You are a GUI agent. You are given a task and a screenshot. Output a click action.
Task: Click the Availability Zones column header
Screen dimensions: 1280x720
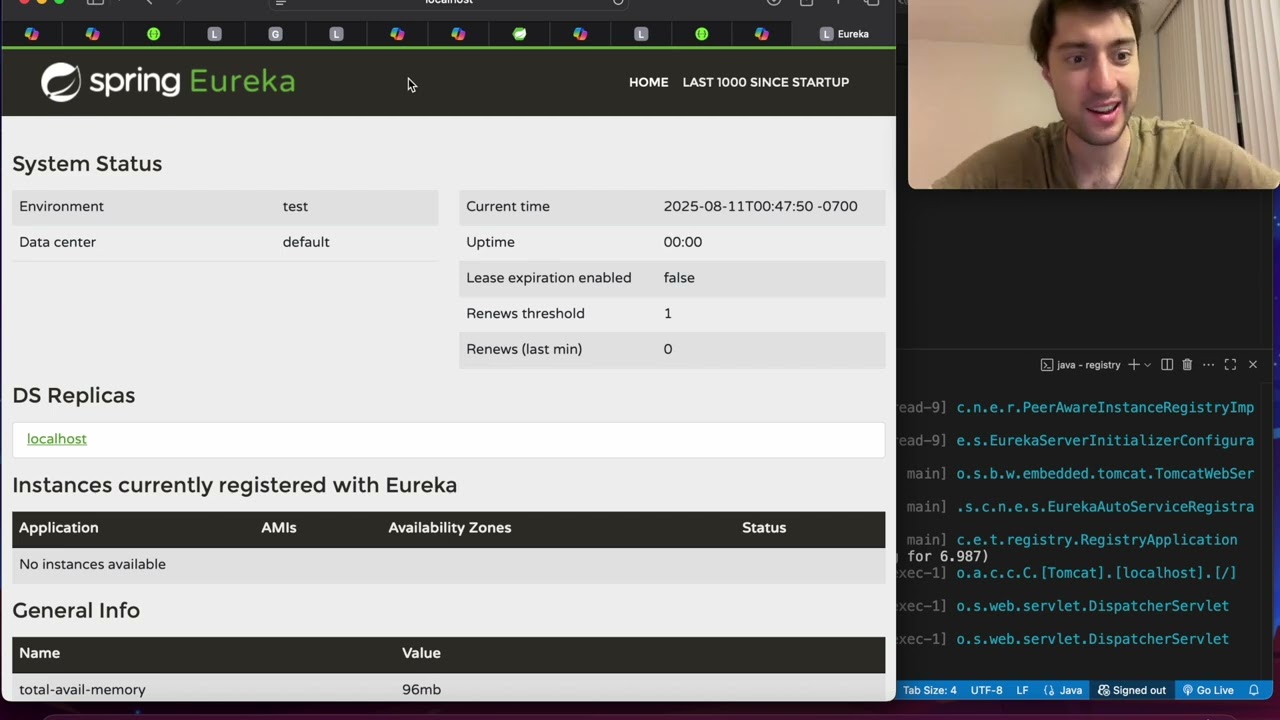click(450, 528)
